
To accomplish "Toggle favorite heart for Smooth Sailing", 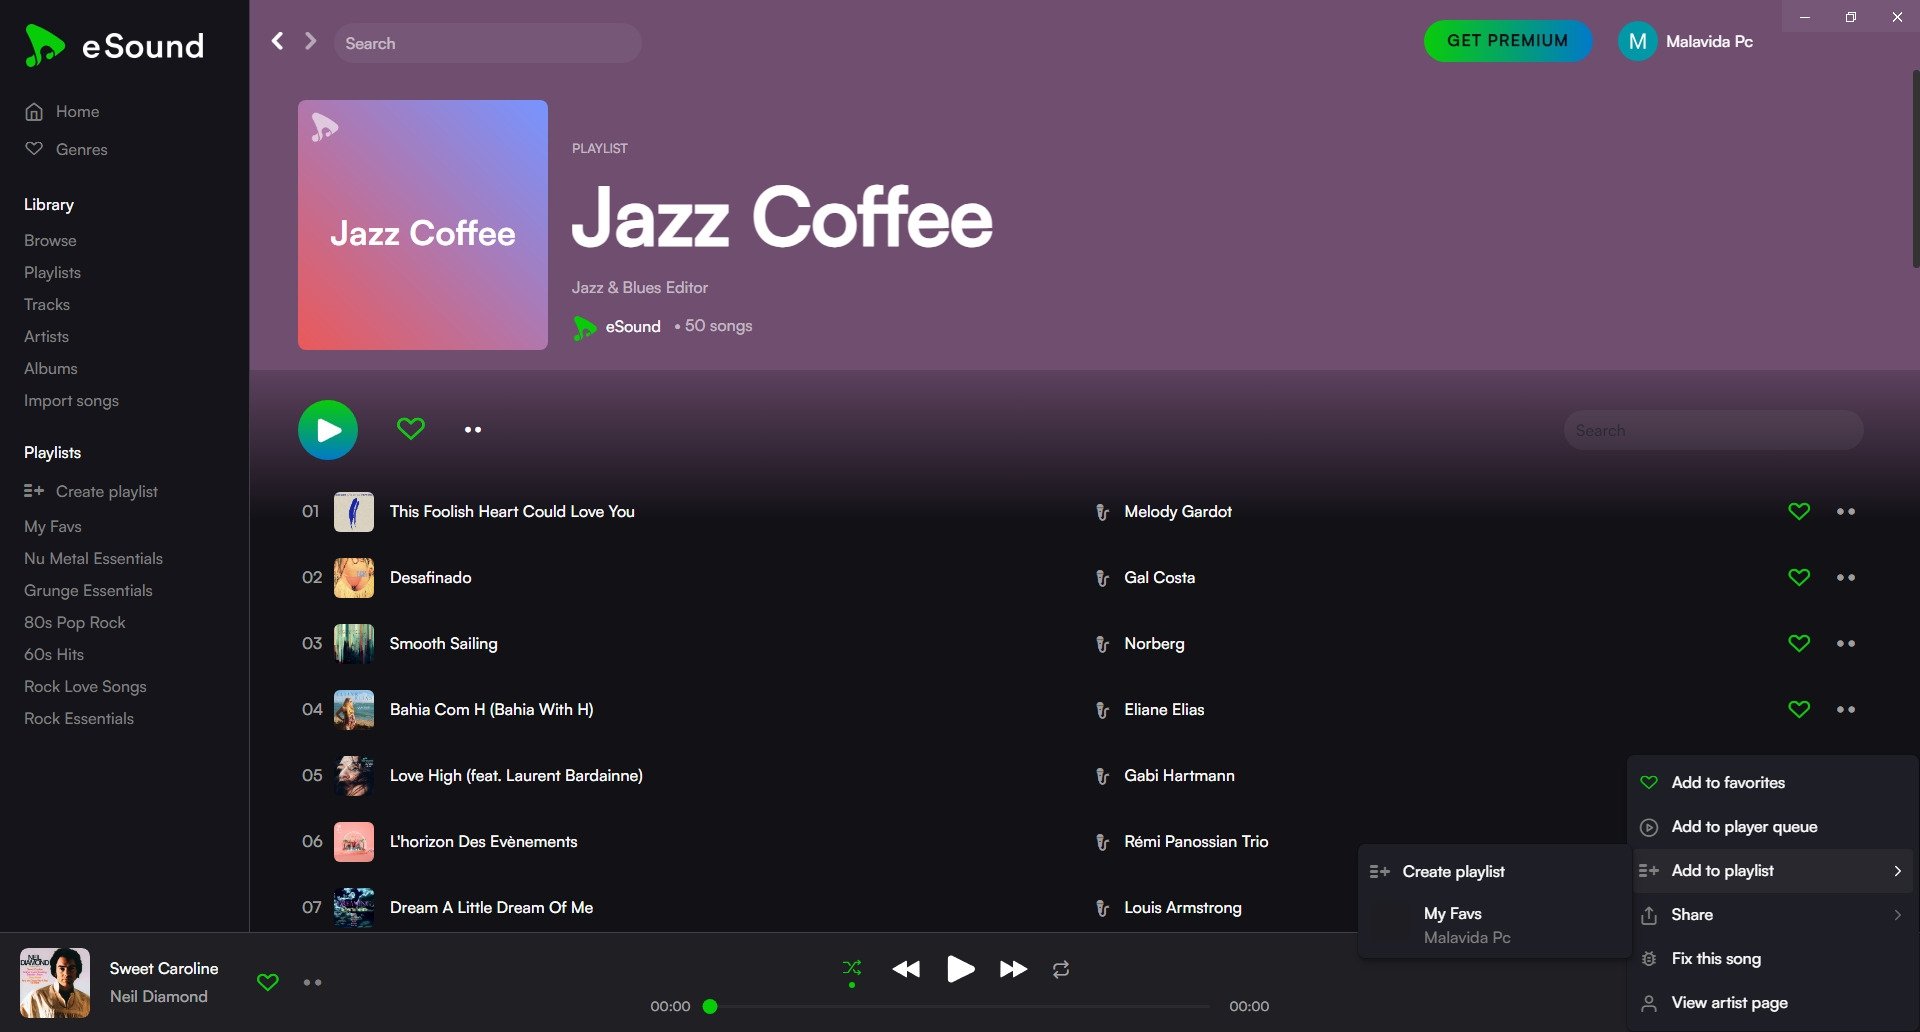I will pyautogui.click(x=1799, y=643).
